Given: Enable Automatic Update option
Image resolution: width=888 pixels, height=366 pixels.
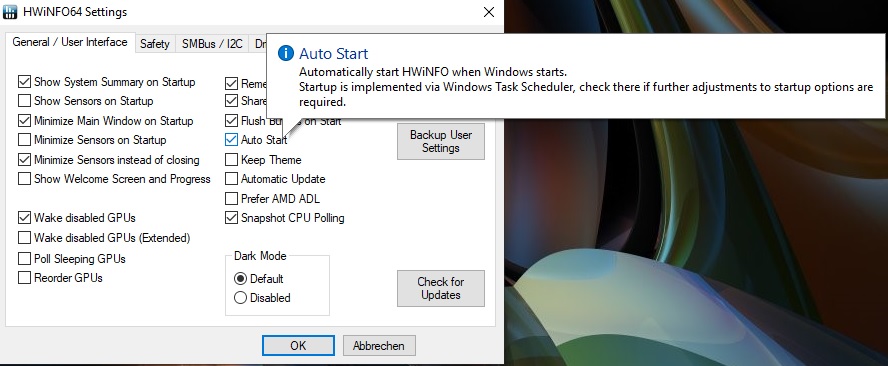Looking at the screenshot, I should point(231,179).
